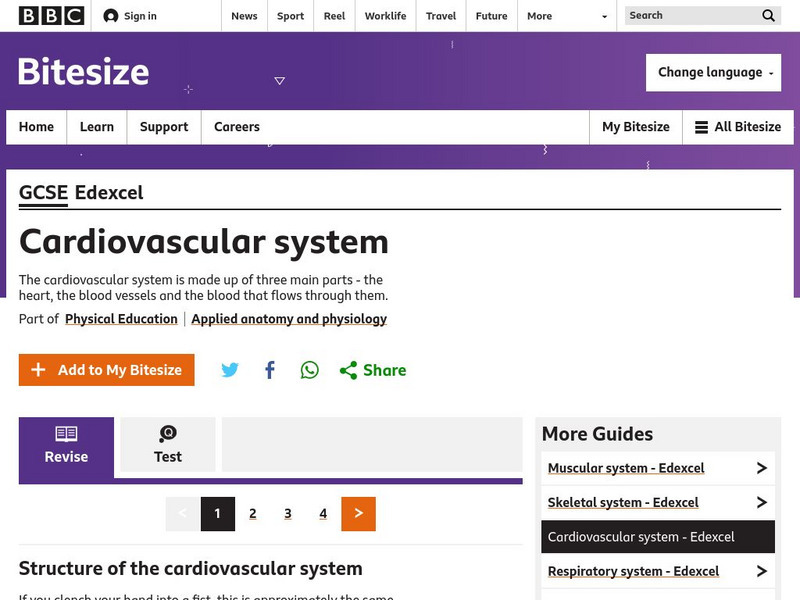Image resolution: width=800 pixels, height=600 pixels.
Task: Click the Revise book icon
Action: [x=66, y=434]
